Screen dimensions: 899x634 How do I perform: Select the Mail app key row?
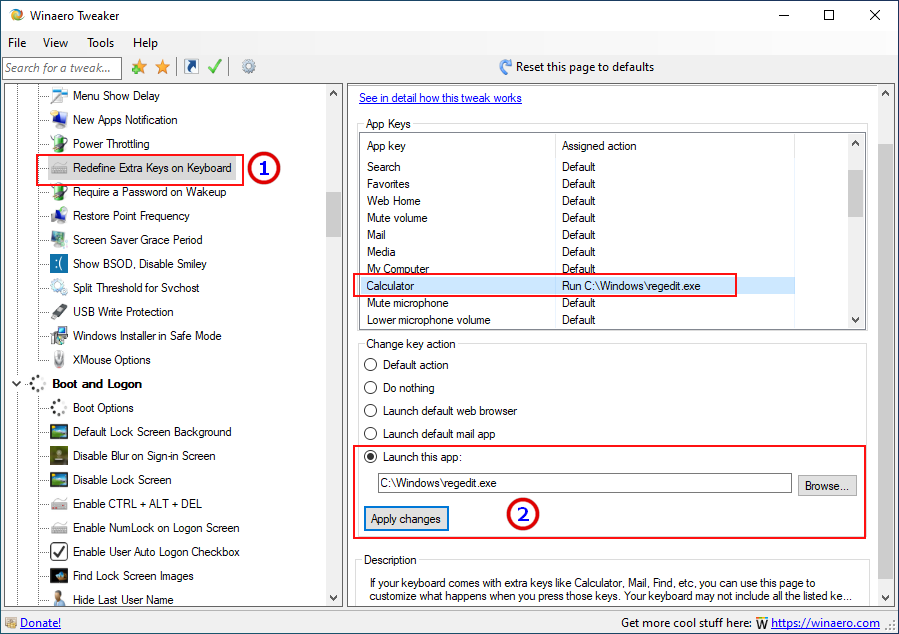[x=577, y=235]
